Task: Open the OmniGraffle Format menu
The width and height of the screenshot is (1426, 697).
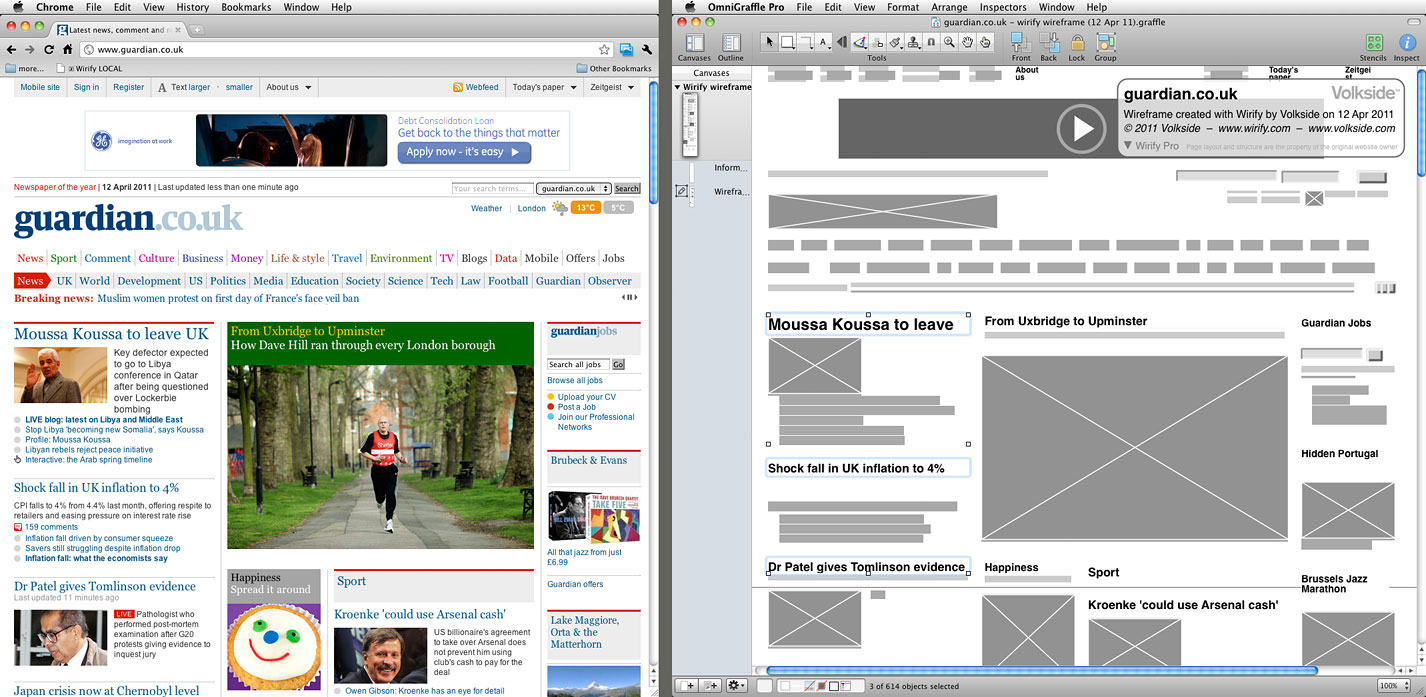Action: 902,7
